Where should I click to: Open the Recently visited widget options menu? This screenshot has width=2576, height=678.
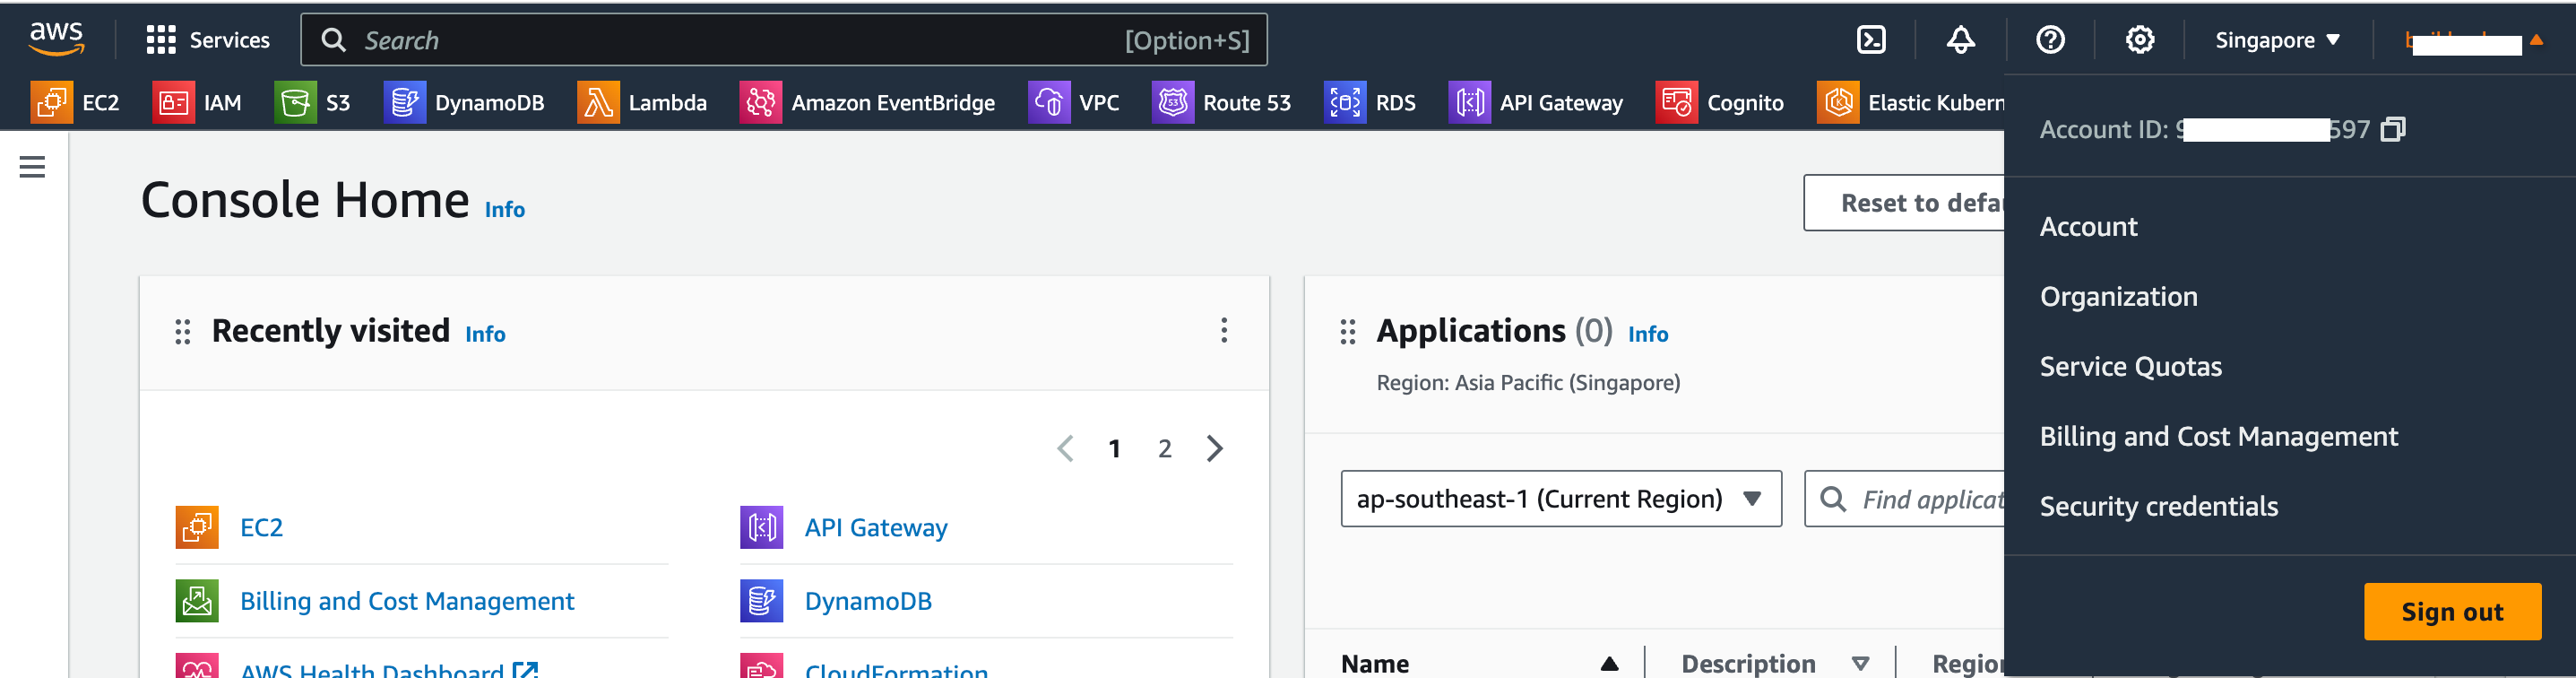1224,331
